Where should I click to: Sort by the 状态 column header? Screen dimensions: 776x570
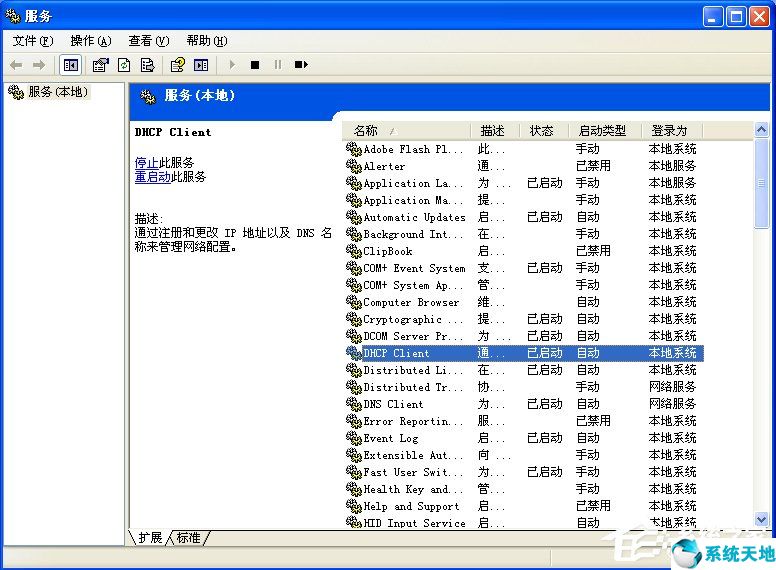tap(544, 131)
